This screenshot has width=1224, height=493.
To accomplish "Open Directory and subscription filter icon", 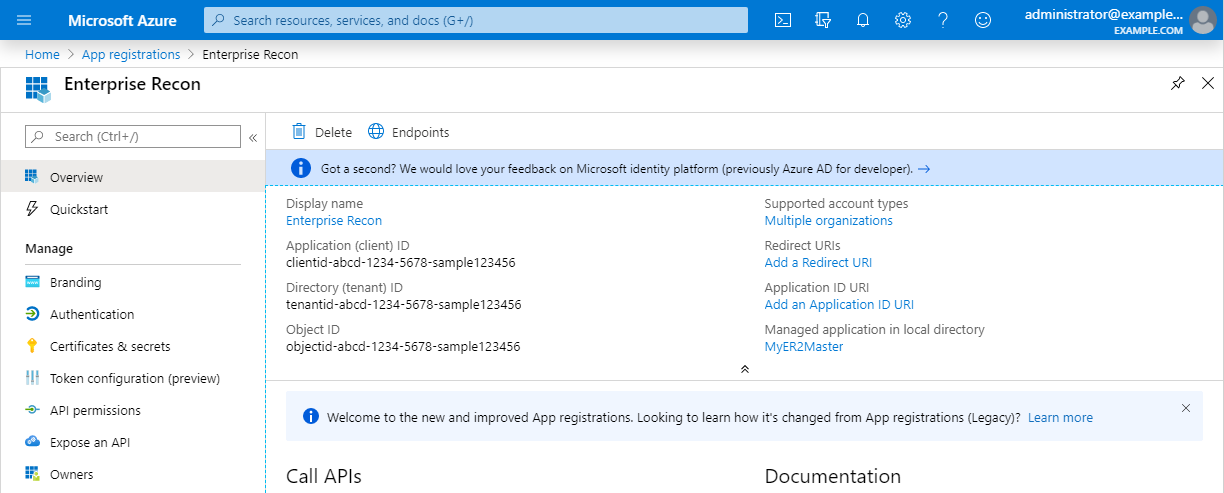I will click(x=823, y=20).
